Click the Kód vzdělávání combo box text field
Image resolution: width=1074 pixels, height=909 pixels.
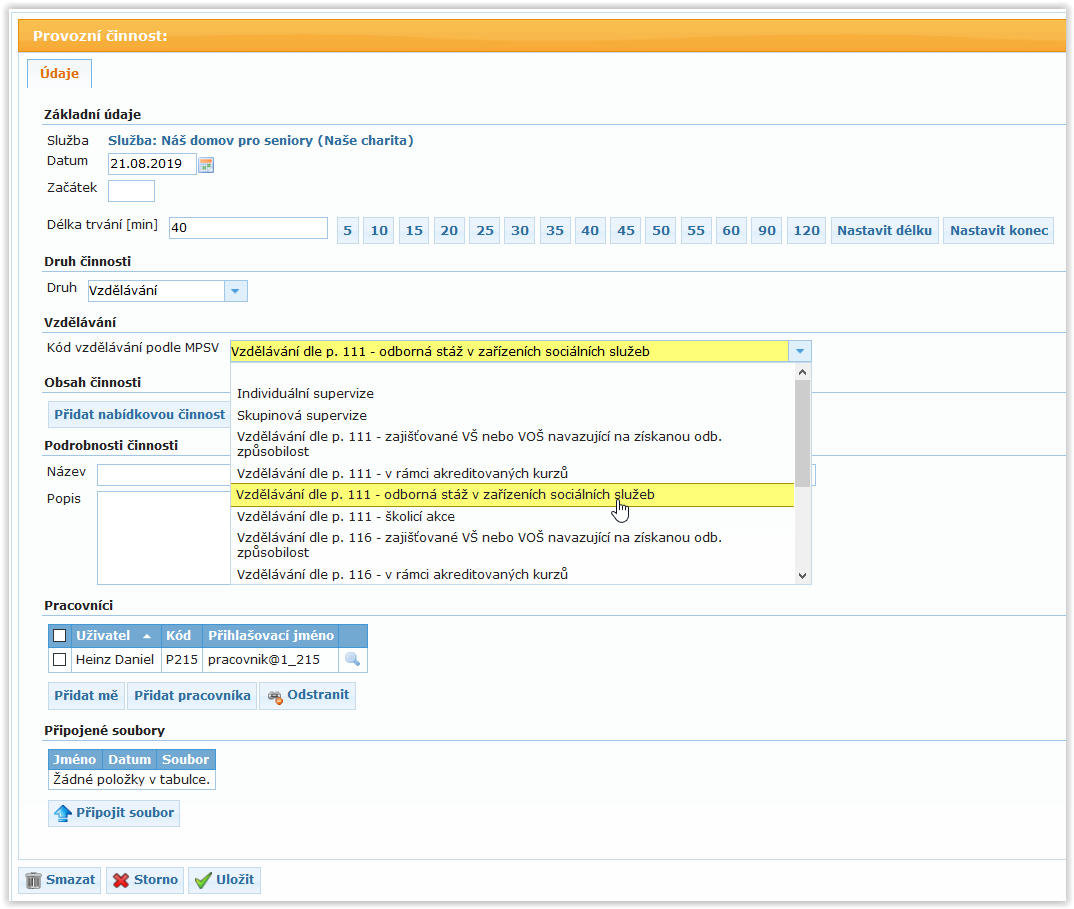[509, 351]
